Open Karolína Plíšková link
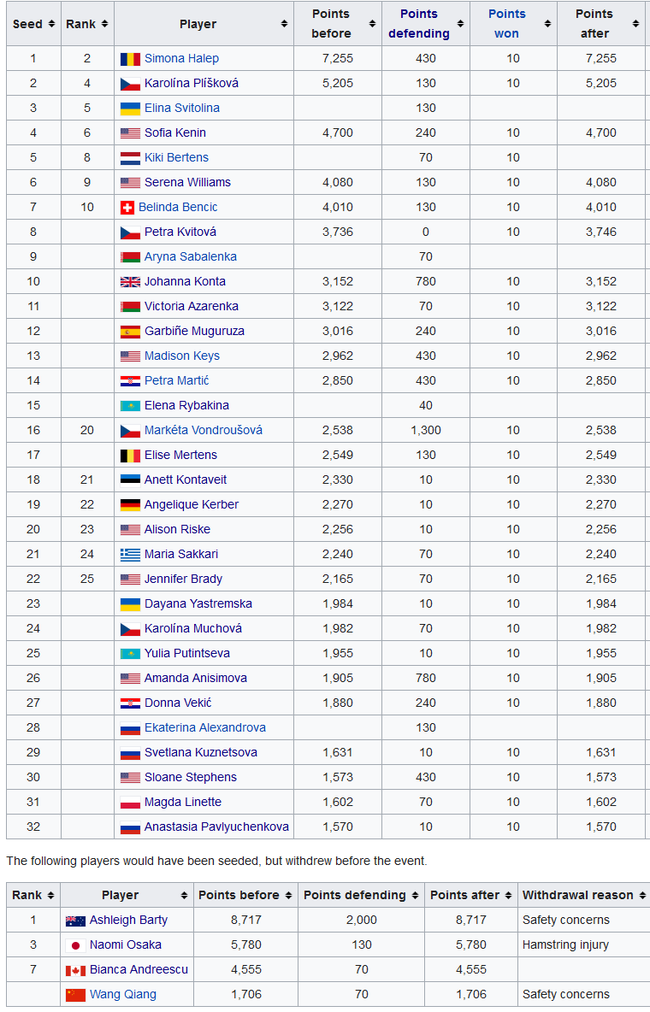Viewport: 650px width, 1012px height. click(x=192, y=83)
